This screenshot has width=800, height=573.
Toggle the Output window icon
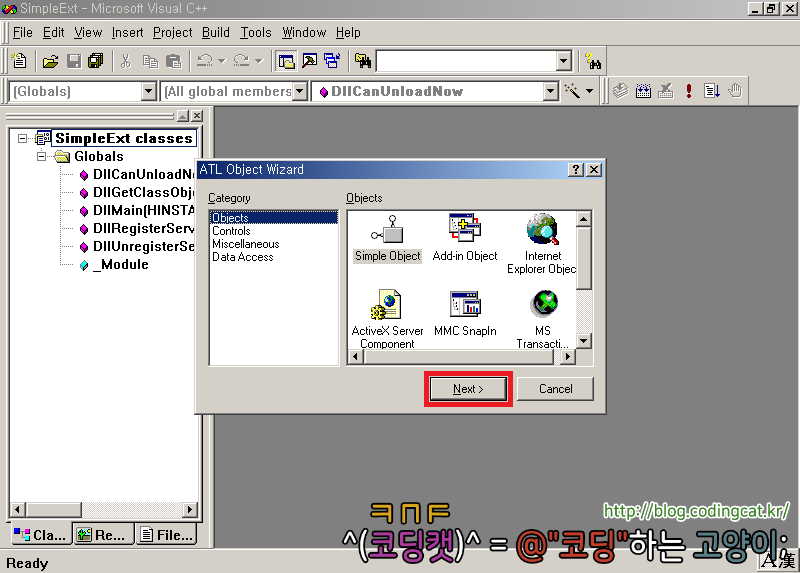tap(310, 61)
